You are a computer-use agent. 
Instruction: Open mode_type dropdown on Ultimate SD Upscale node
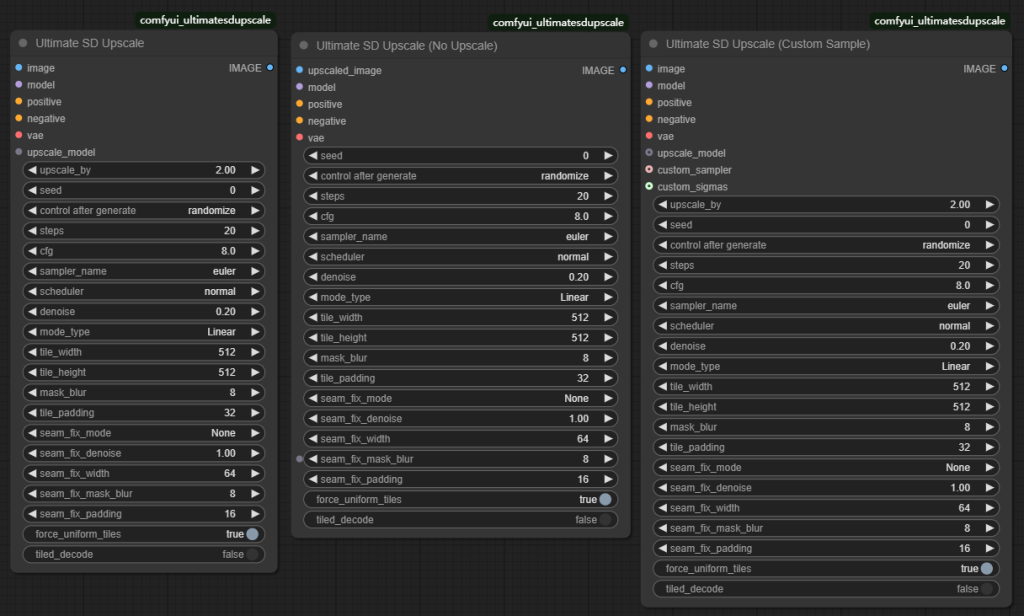[144, 332]
